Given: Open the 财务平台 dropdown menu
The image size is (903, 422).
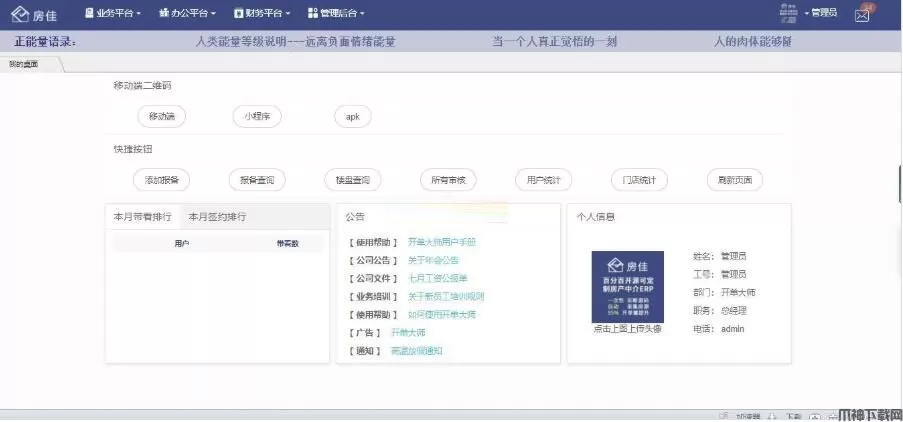Looking at the screenshot, I should pyautogui.click(x=262, y=14).
